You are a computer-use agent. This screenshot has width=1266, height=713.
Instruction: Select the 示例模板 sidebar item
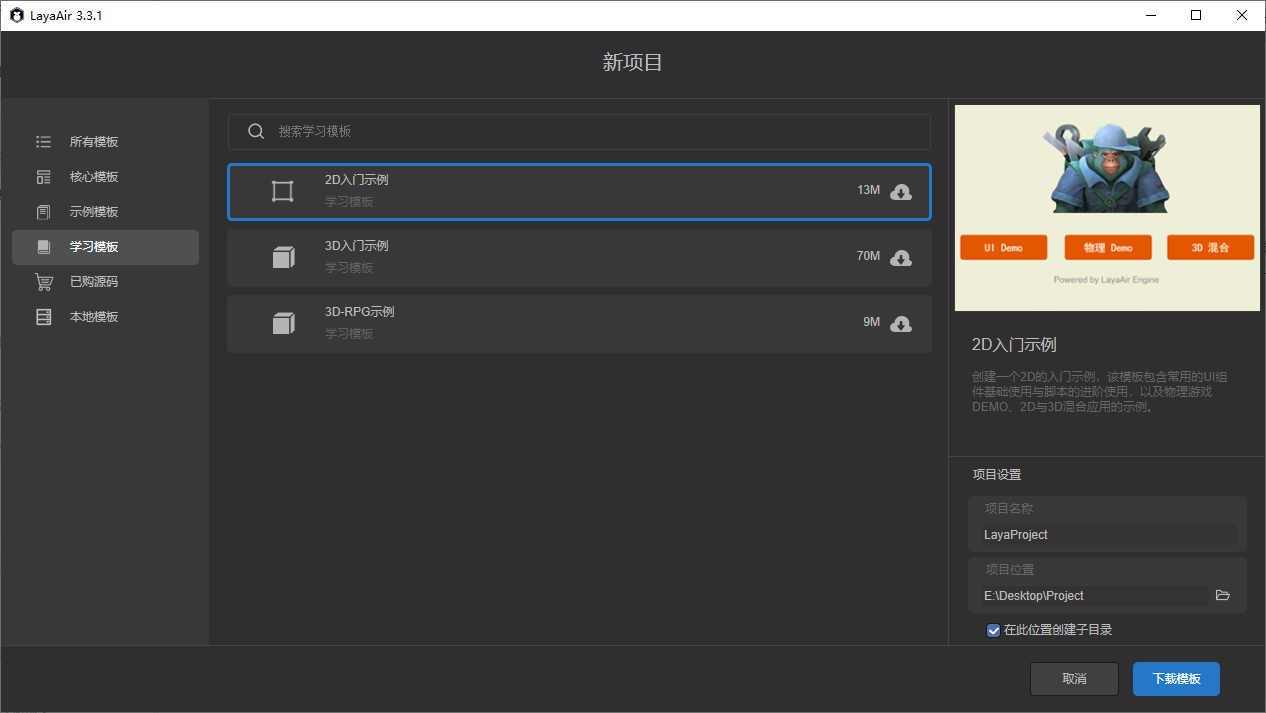pos(94,212)
